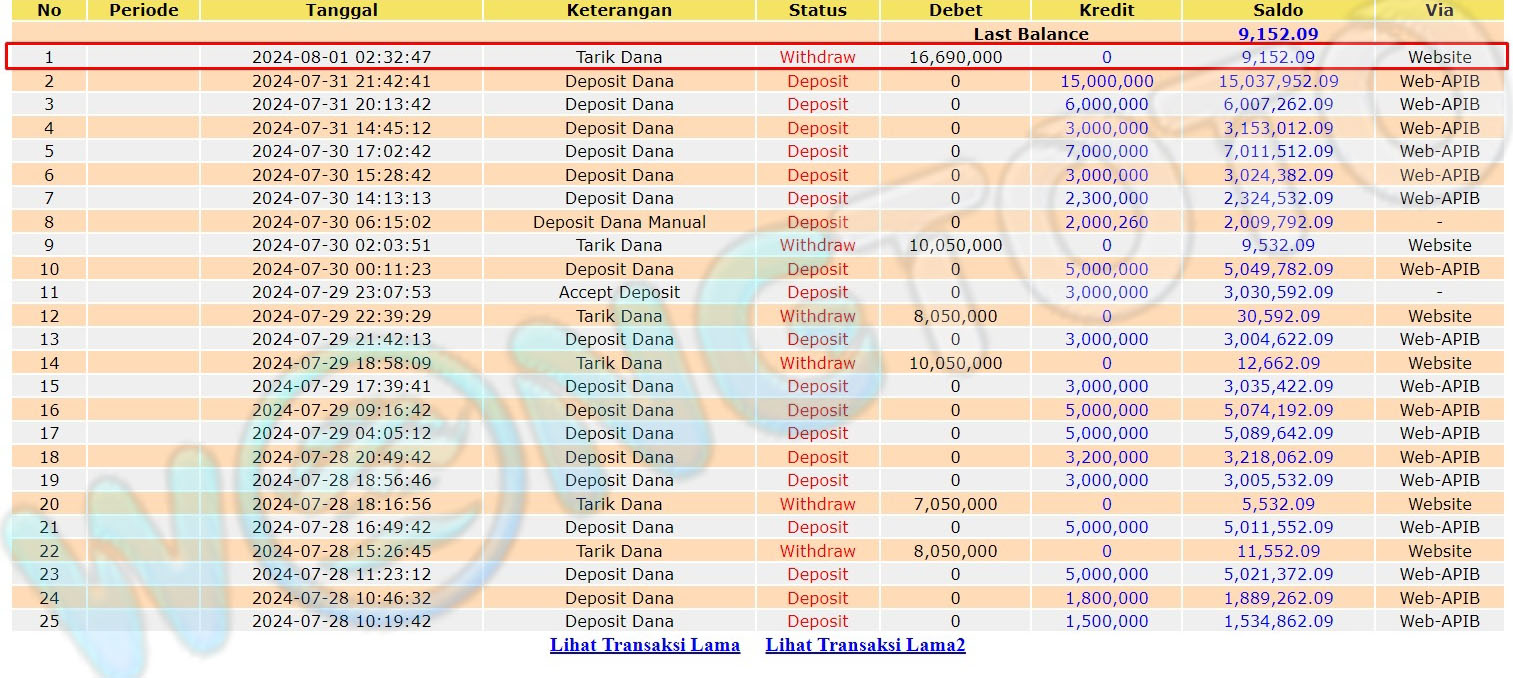
Task: Click the 2,000,260 kredit amount
Action: click(x=1106, y=222)
